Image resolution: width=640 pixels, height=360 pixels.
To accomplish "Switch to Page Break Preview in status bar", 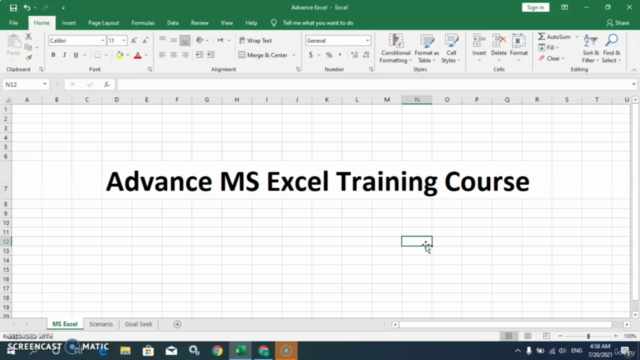I will [546, 336].
